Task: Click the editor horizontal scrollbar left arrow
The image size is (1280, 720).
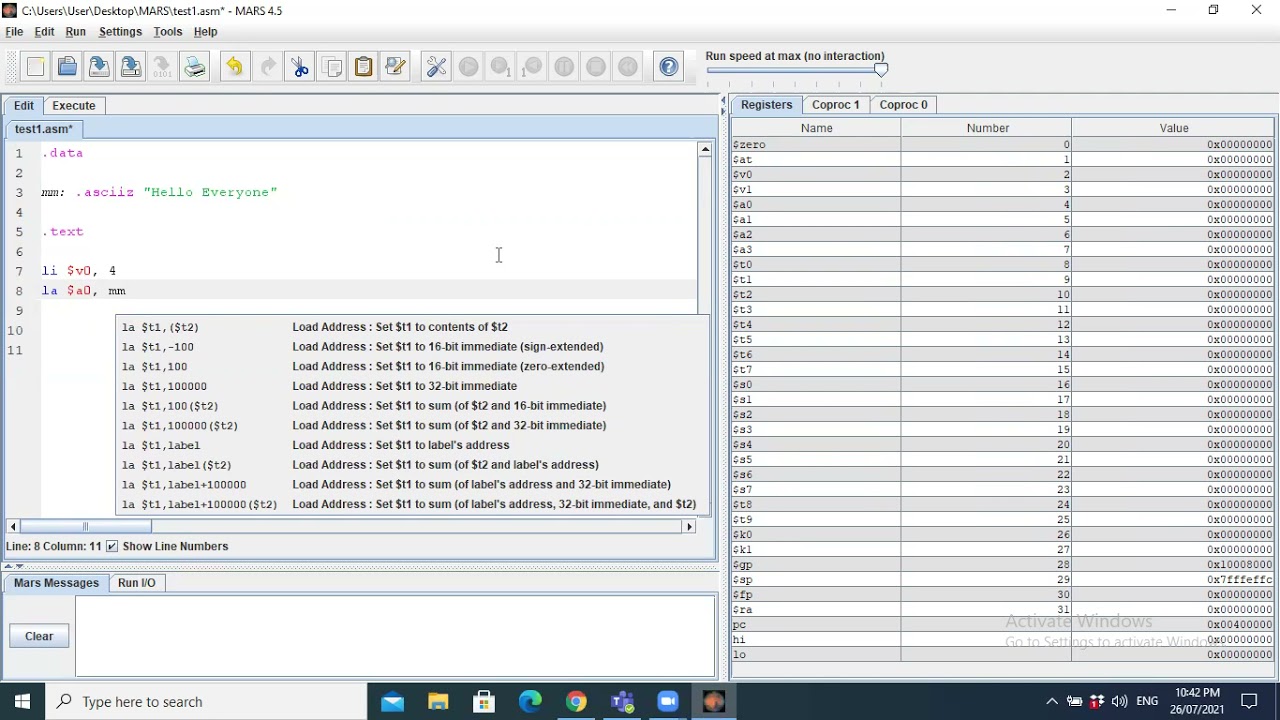Action: point(13,526)
